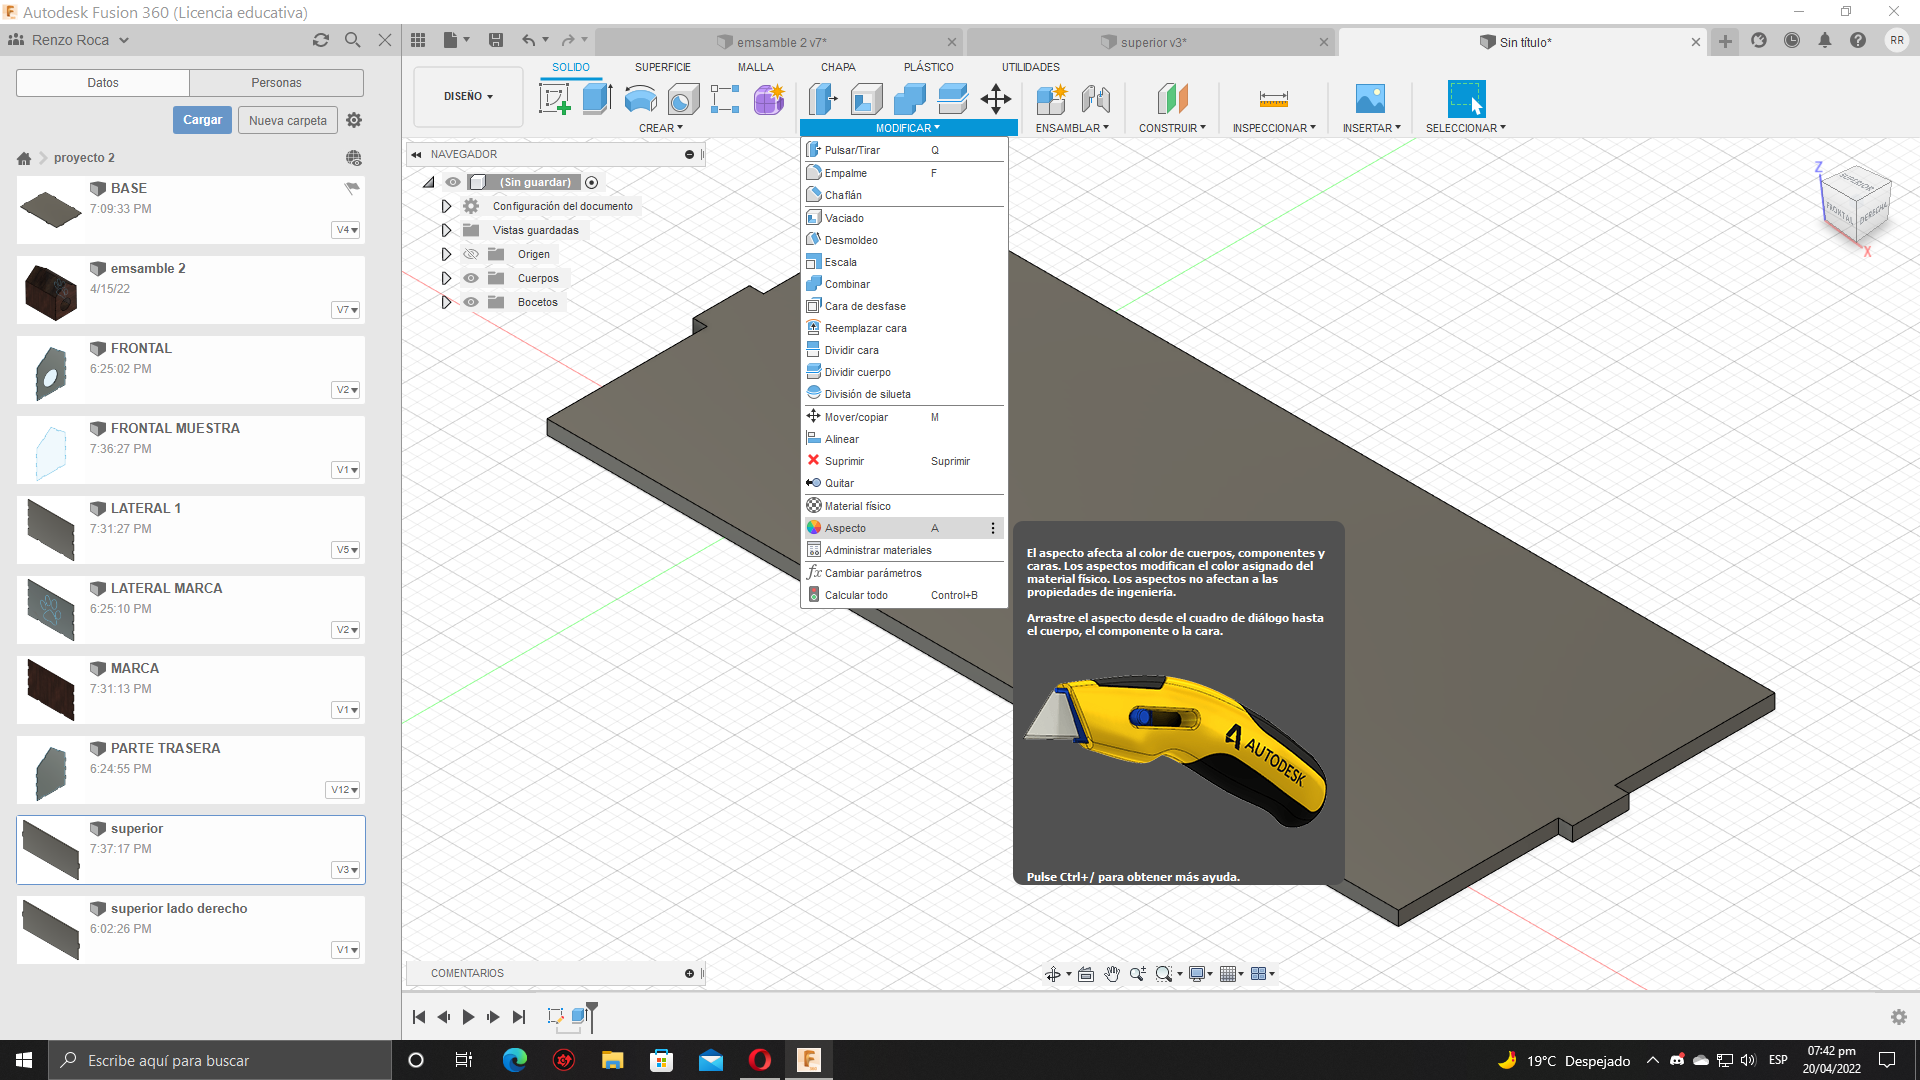Select the Cara de desfase tool
Viewport: 1920px width, 1080px height.
click(865, 305)
